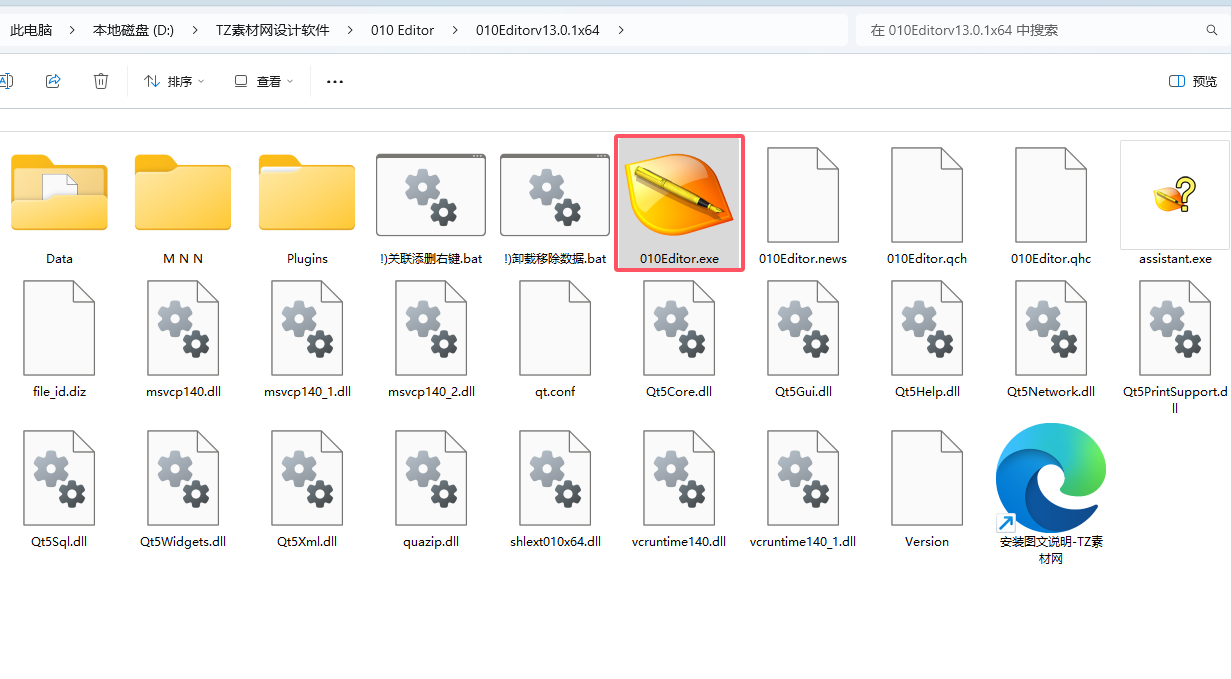Viewport: 1231px width, 679px height.
Task: Select the qt.conf file icon
Action: (555, 327)
